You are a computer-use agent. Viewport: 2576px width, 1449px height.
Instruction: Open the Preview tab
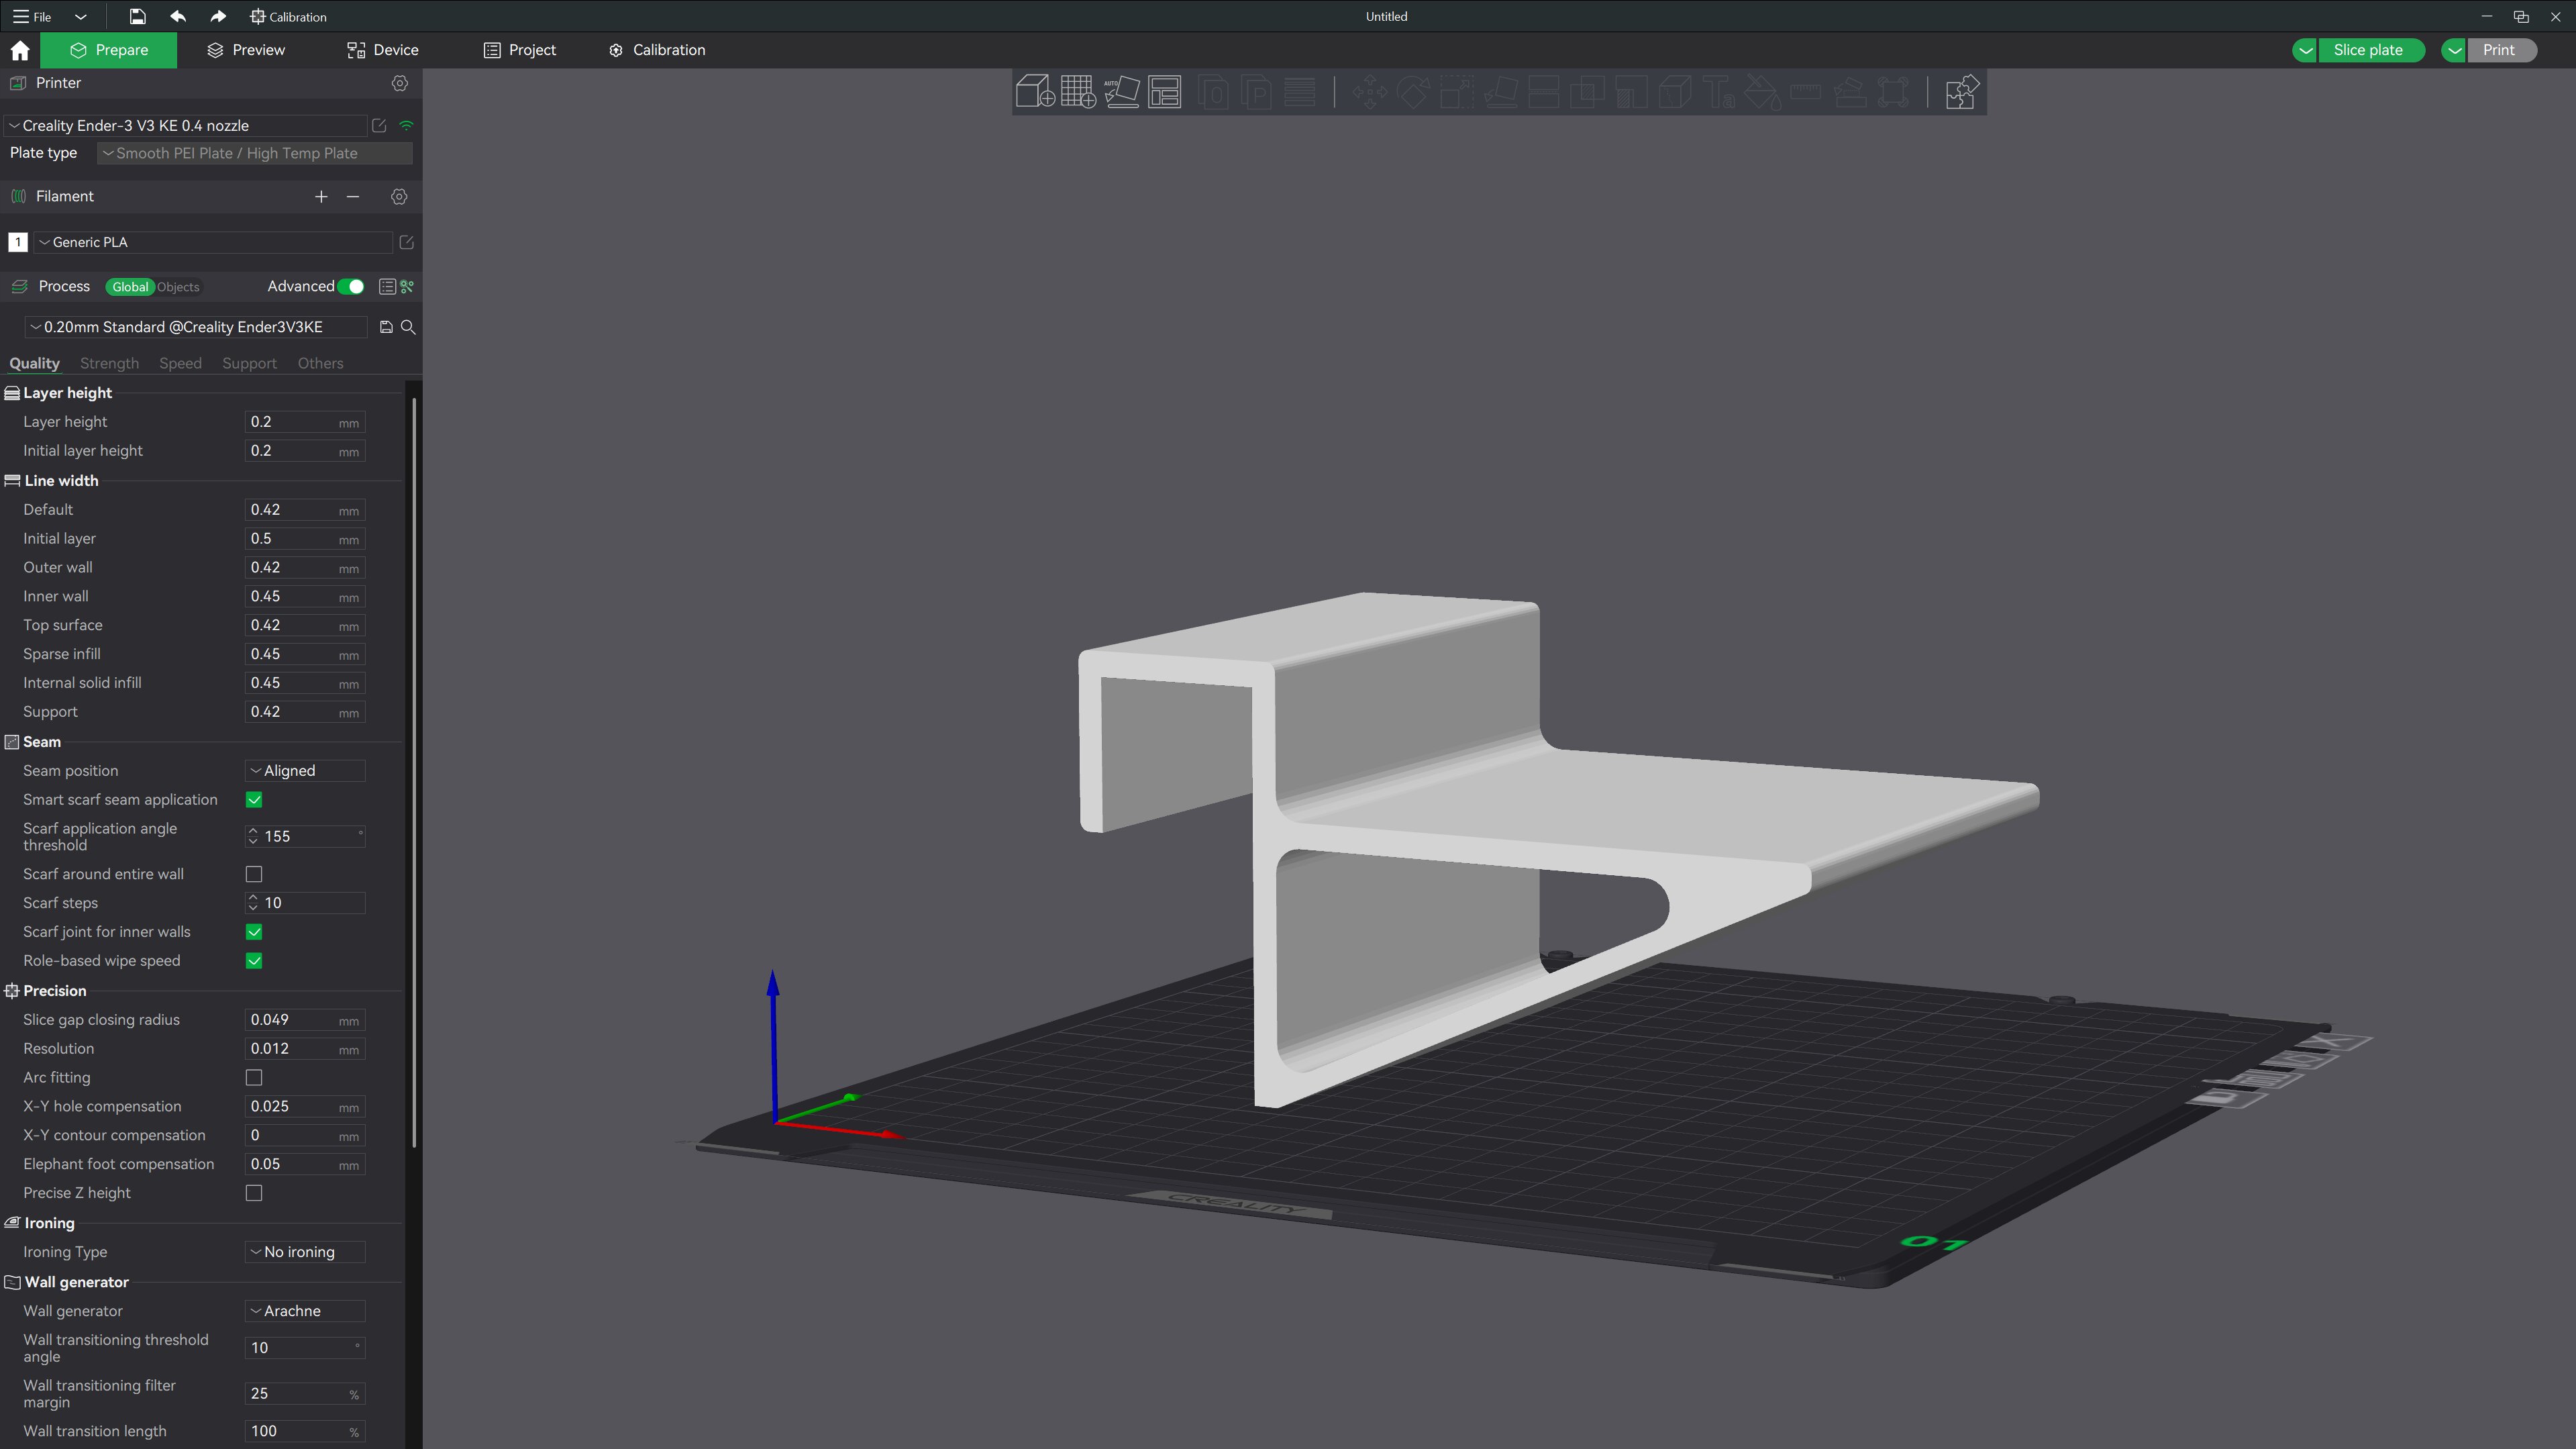click(x=246, y=50)
